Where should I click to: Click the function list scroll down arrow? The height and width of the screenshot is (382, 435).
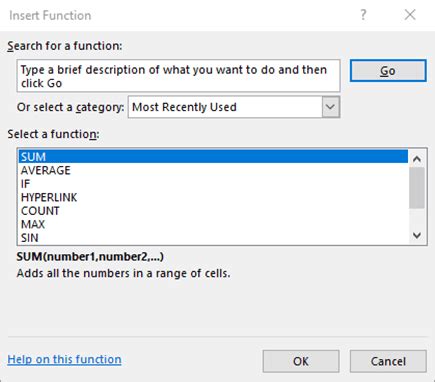tap(417, 236)
